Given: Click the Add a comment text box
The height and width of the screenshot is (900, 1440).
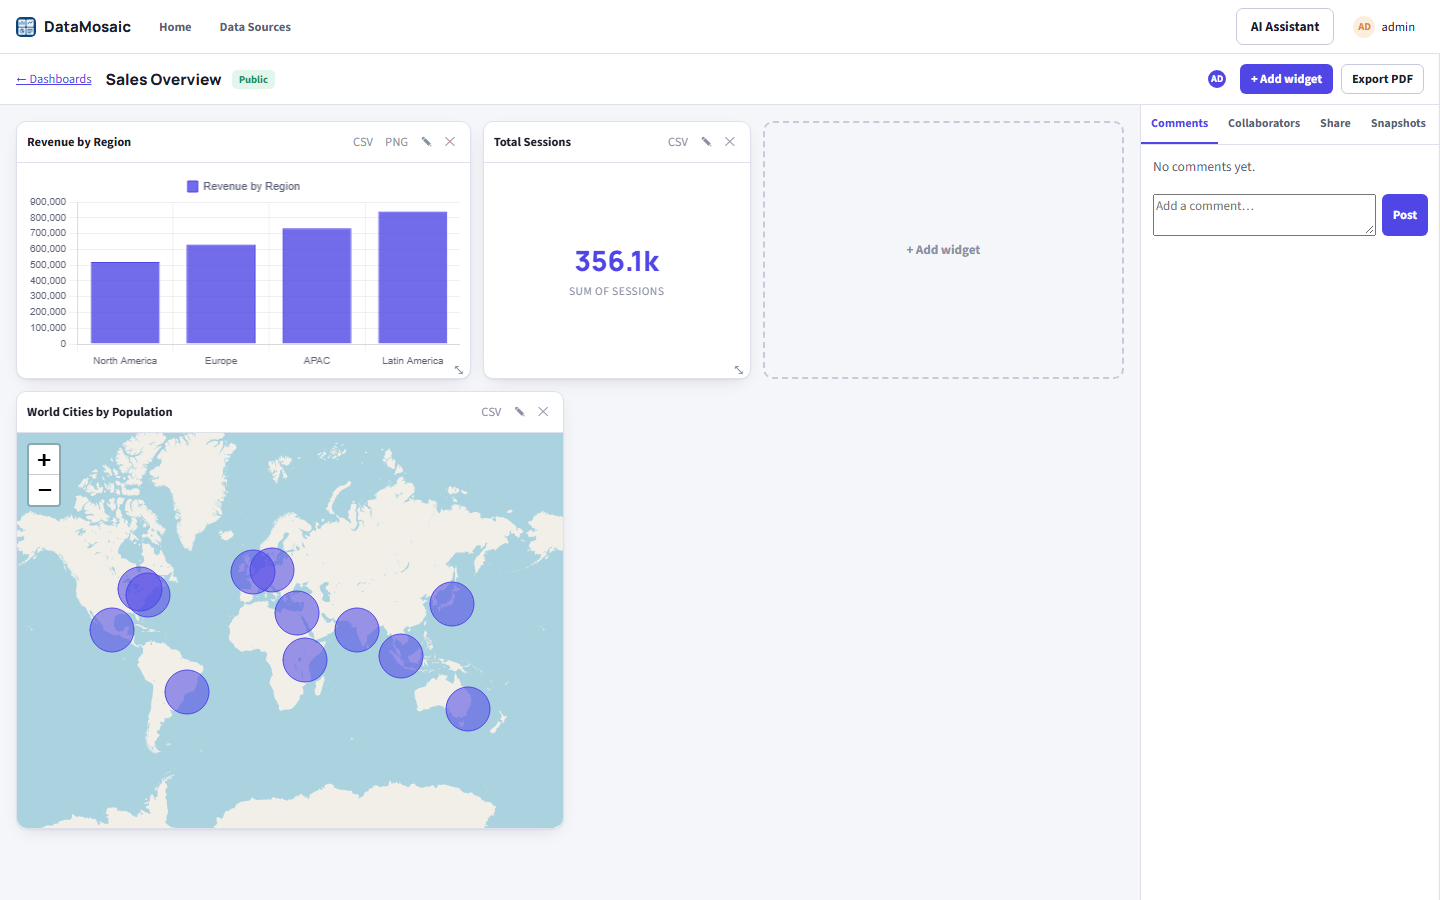Looking at the screenshot, I should click(1264, 215).
